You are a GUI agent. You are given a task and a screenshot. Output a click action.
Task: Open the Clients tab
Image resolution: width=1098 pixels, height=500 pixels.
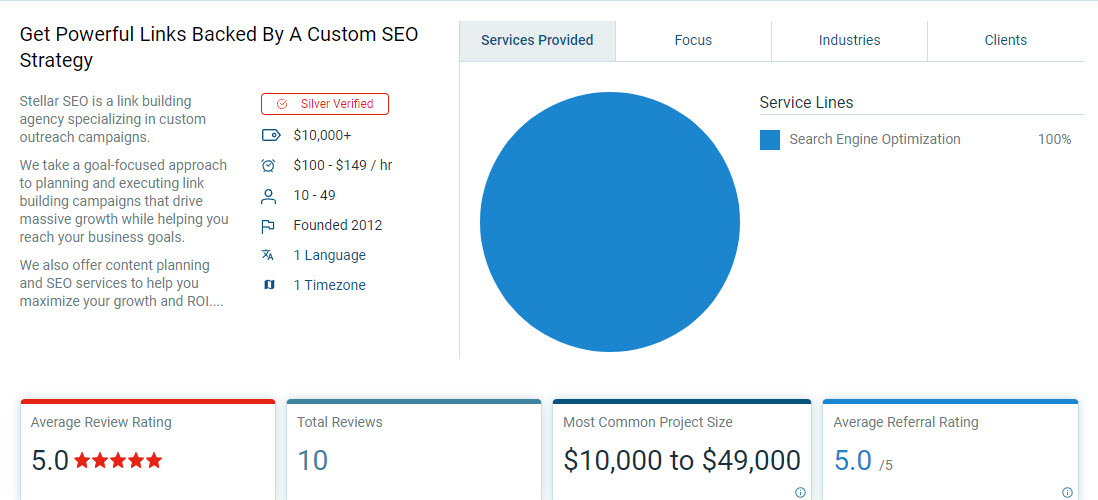click(1005, 41)
